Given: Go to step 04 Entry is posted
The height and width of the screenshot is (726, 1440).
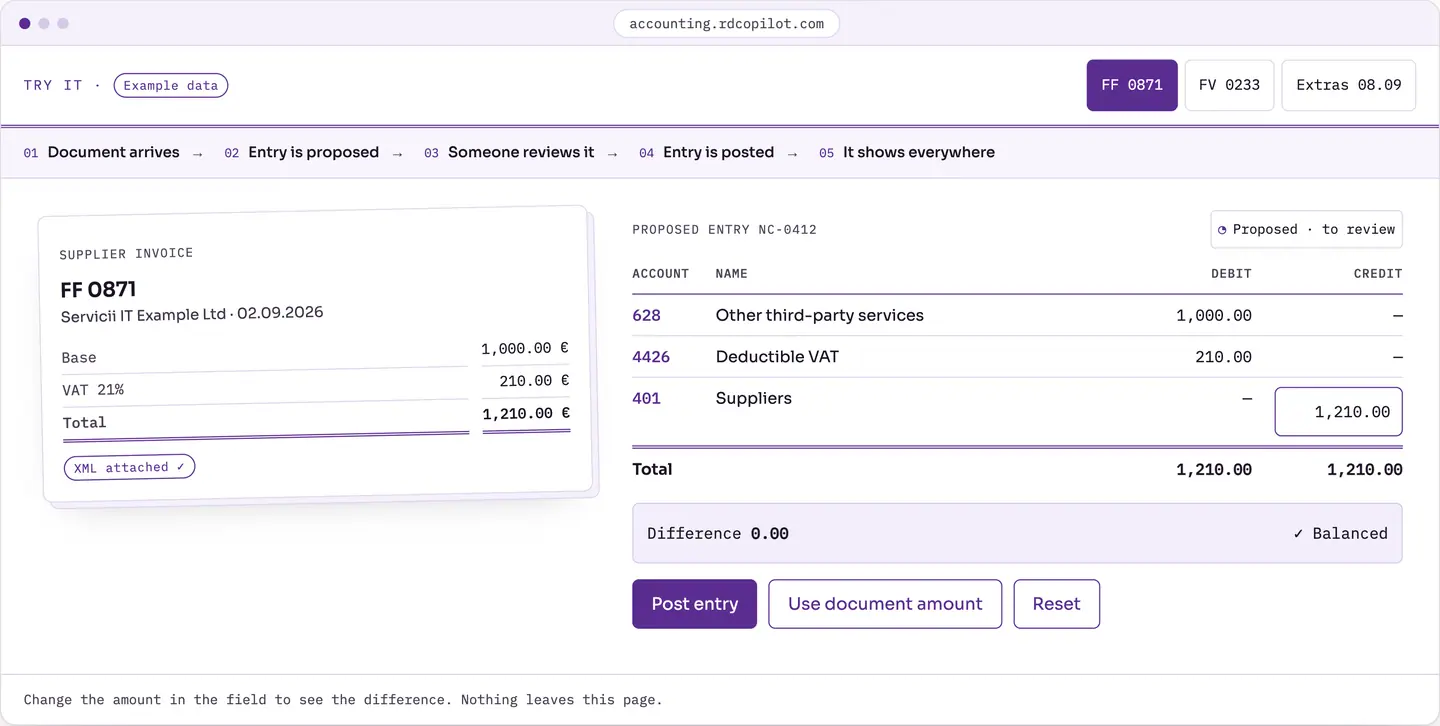Looking at the screenshot, I should click(x=707, y=153).
